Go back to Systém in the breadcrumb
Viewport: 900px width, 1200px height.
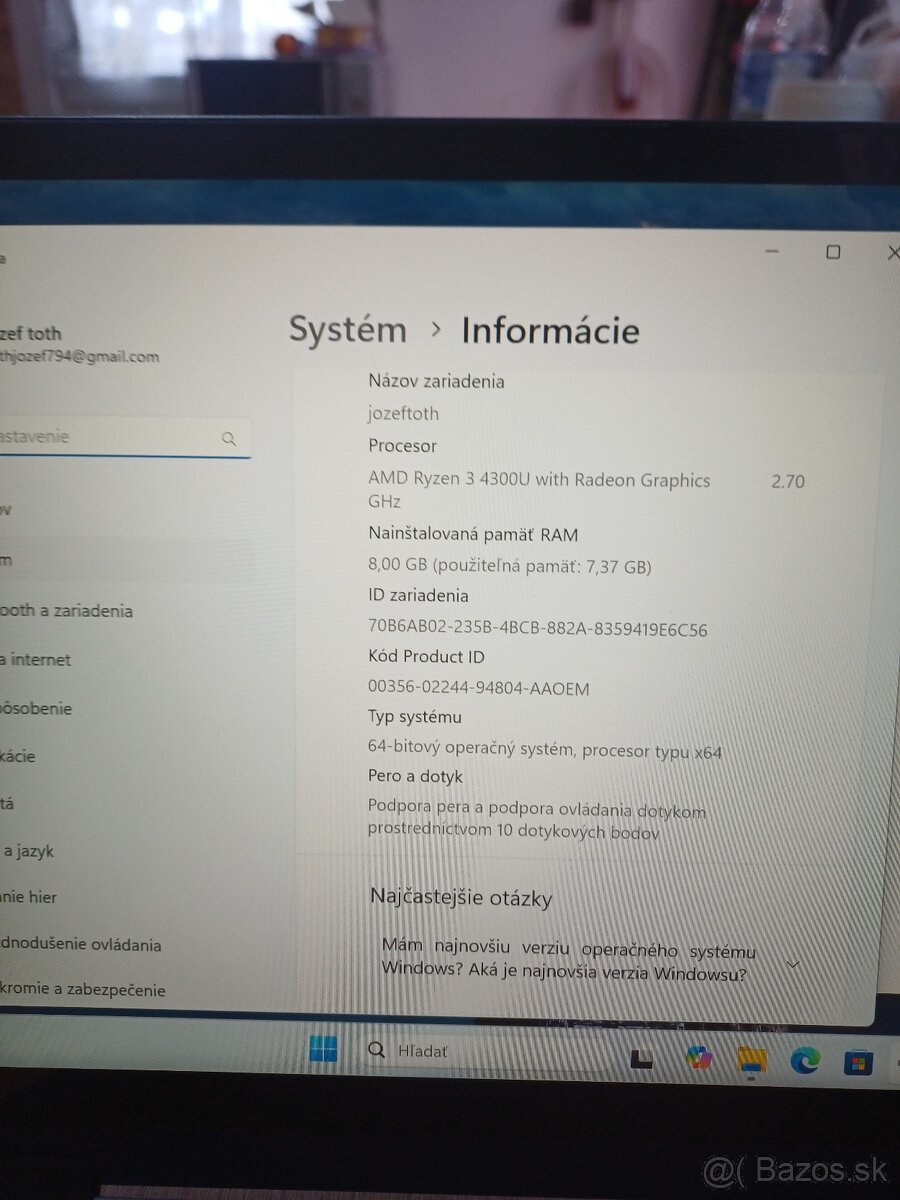(x=348, y=330)
